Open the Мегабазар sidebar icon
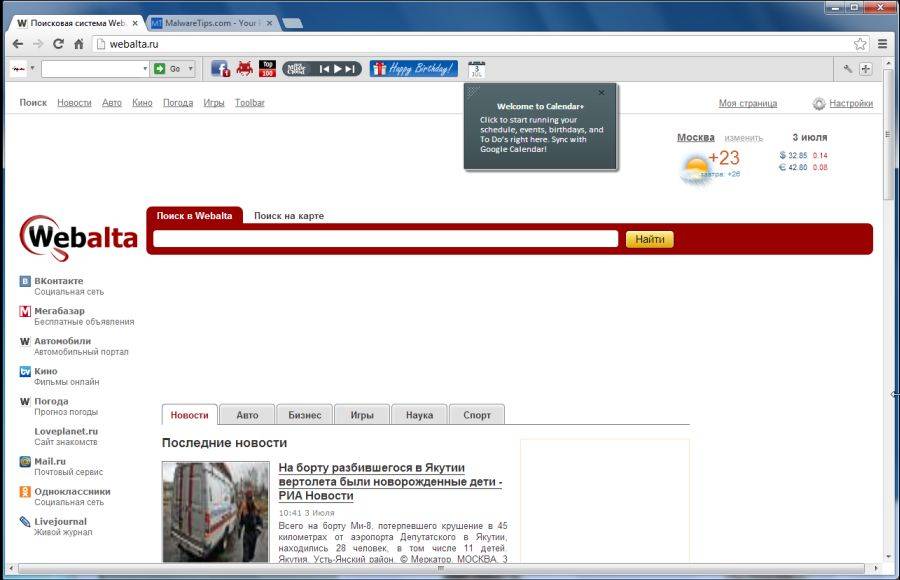 tap(25, 311)
